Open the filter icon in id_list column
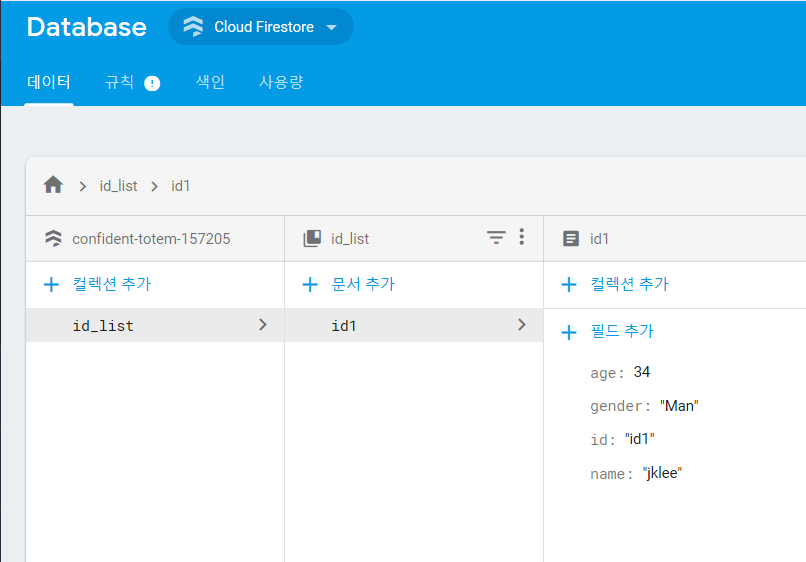The width and height of the screenshot is (806, 562). 496,237
